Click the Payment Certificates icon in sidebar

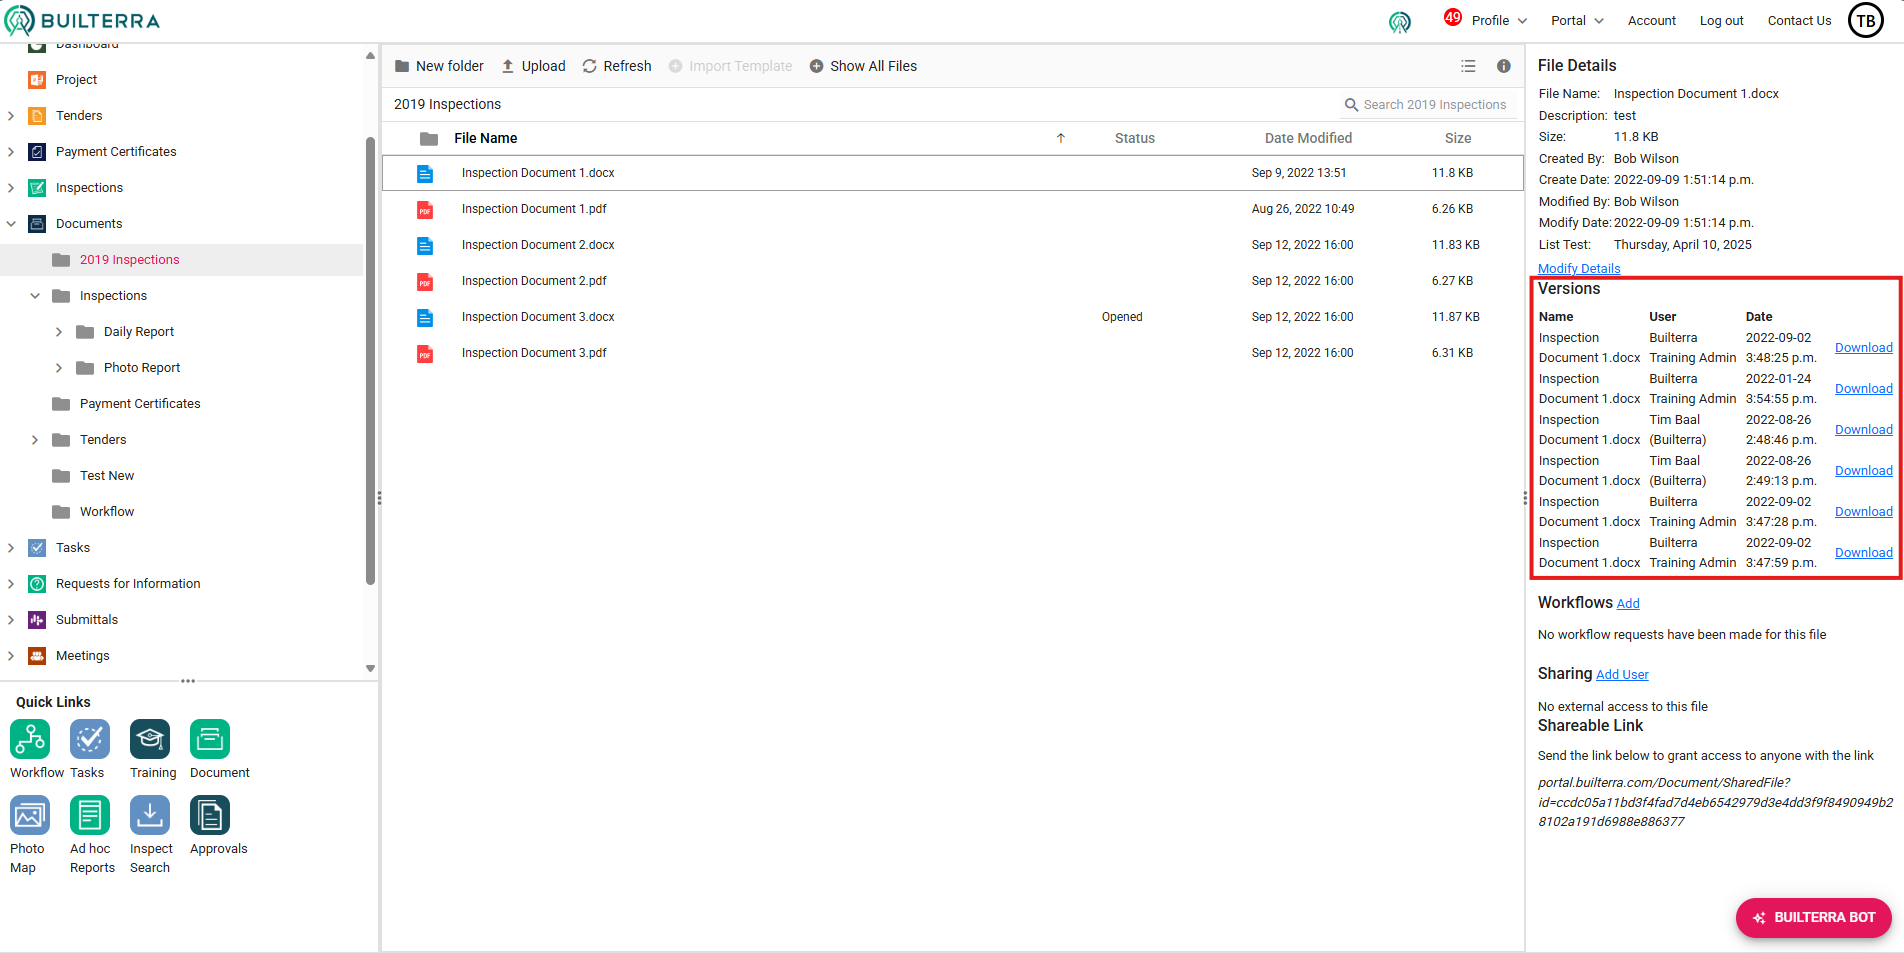[37, 152]
